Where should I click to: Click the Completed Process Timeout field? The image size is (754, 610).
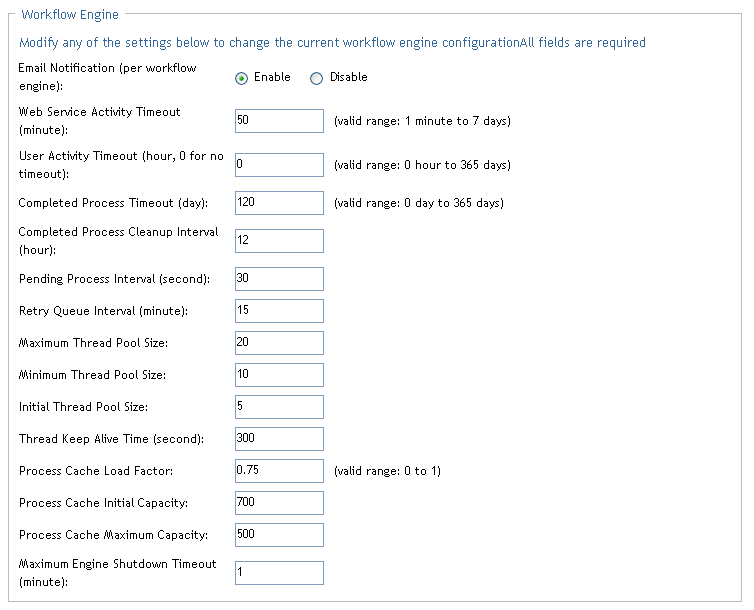click(x=279, y=203)
